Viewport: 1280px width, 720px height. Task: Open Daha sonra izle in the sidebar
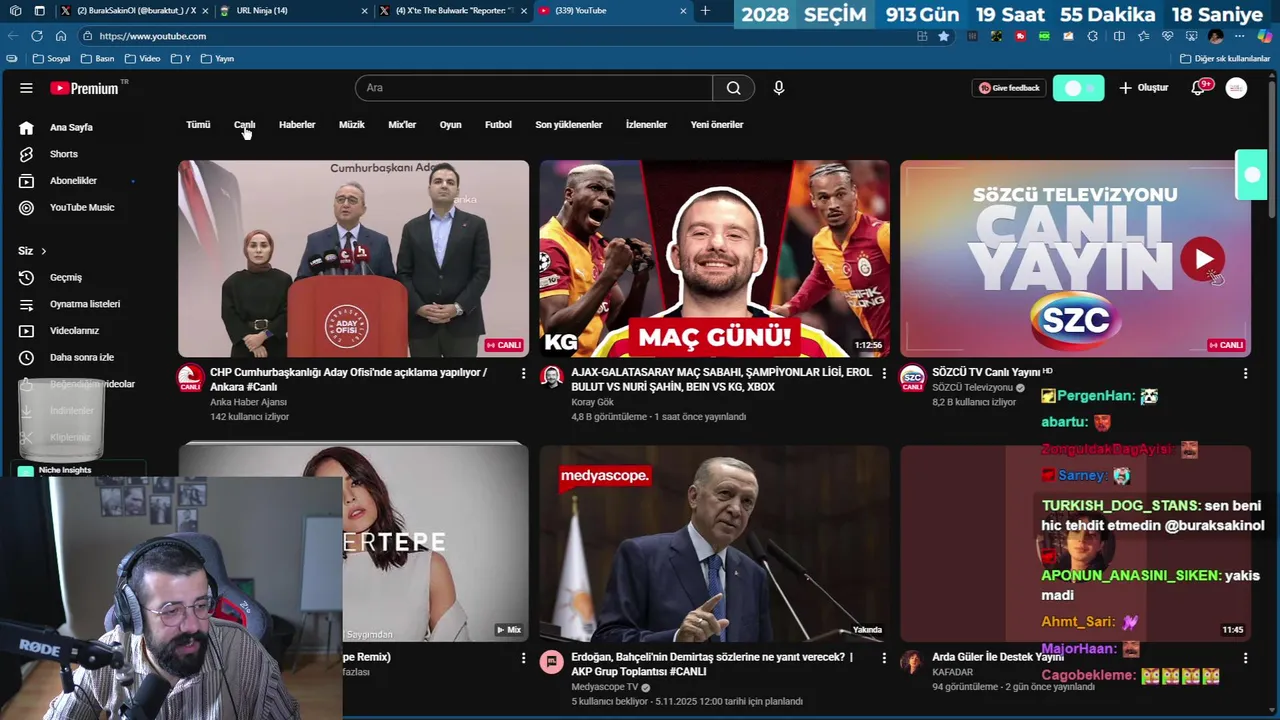[x=81, y=357]
